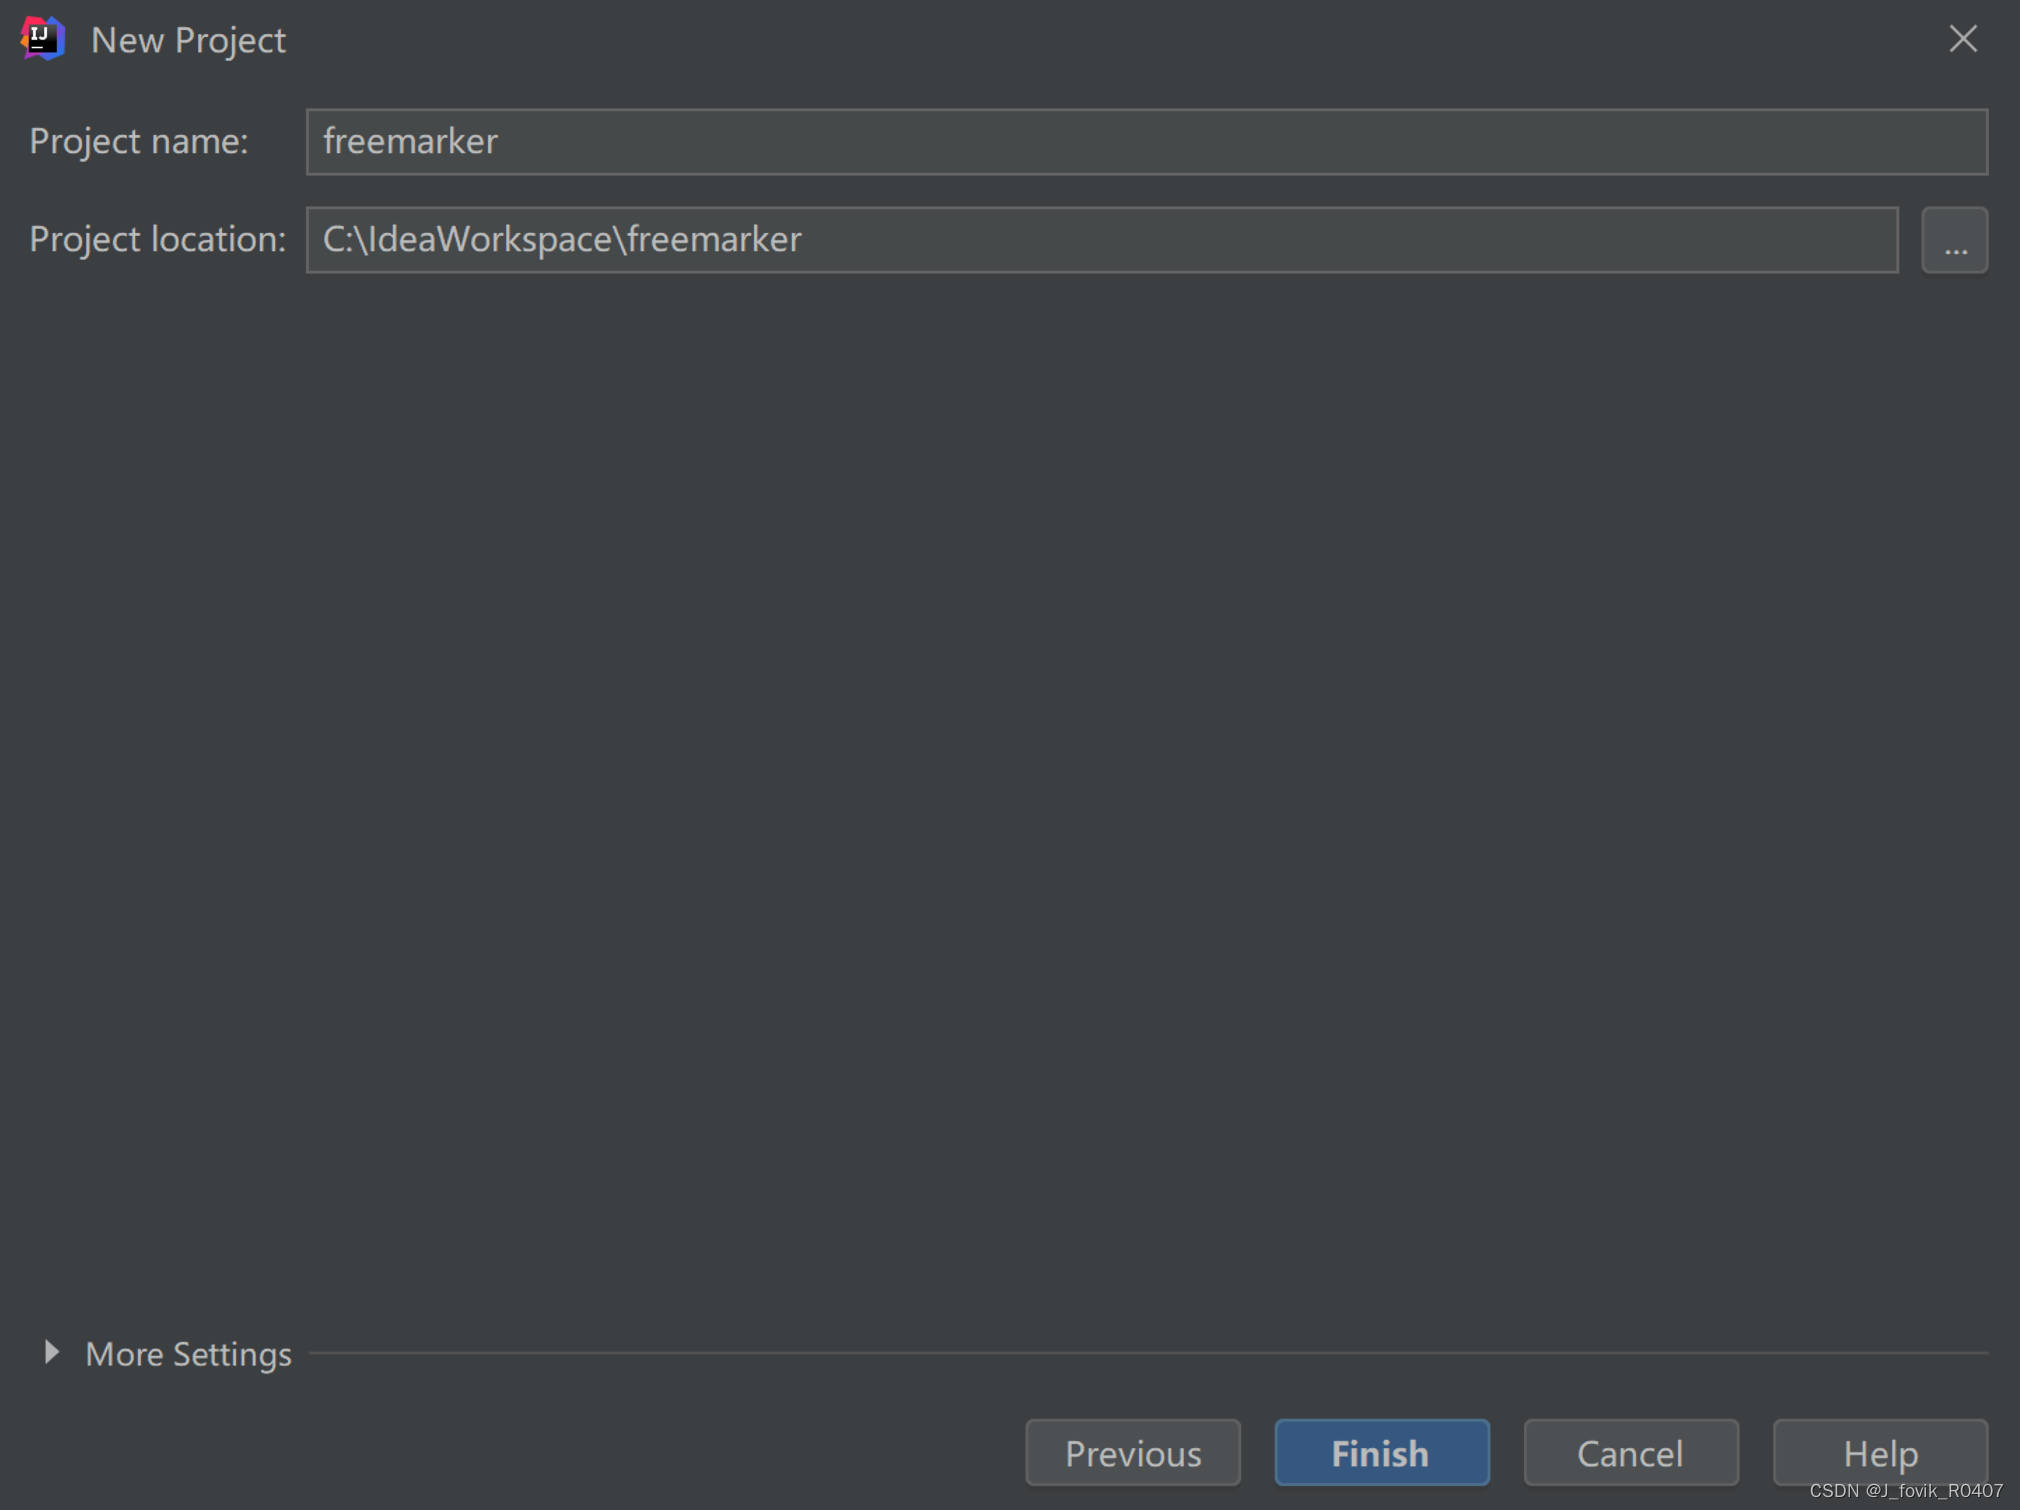The width and height of the screenshot is (2020, 1510).
Task: Click the empty right side of Project name field
Action: pyautogui.click(x=1500, y=141)
